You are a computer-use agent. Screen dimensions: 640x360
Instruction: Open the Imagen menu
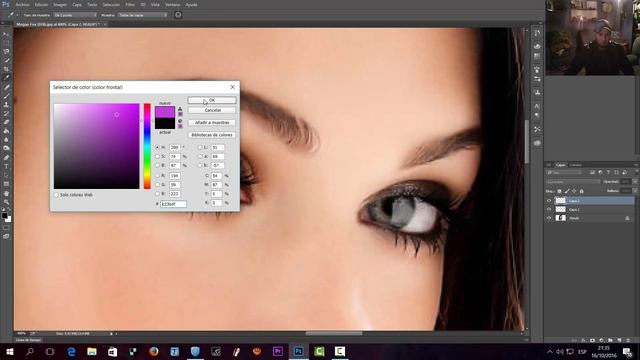click(x=60, y=5)
